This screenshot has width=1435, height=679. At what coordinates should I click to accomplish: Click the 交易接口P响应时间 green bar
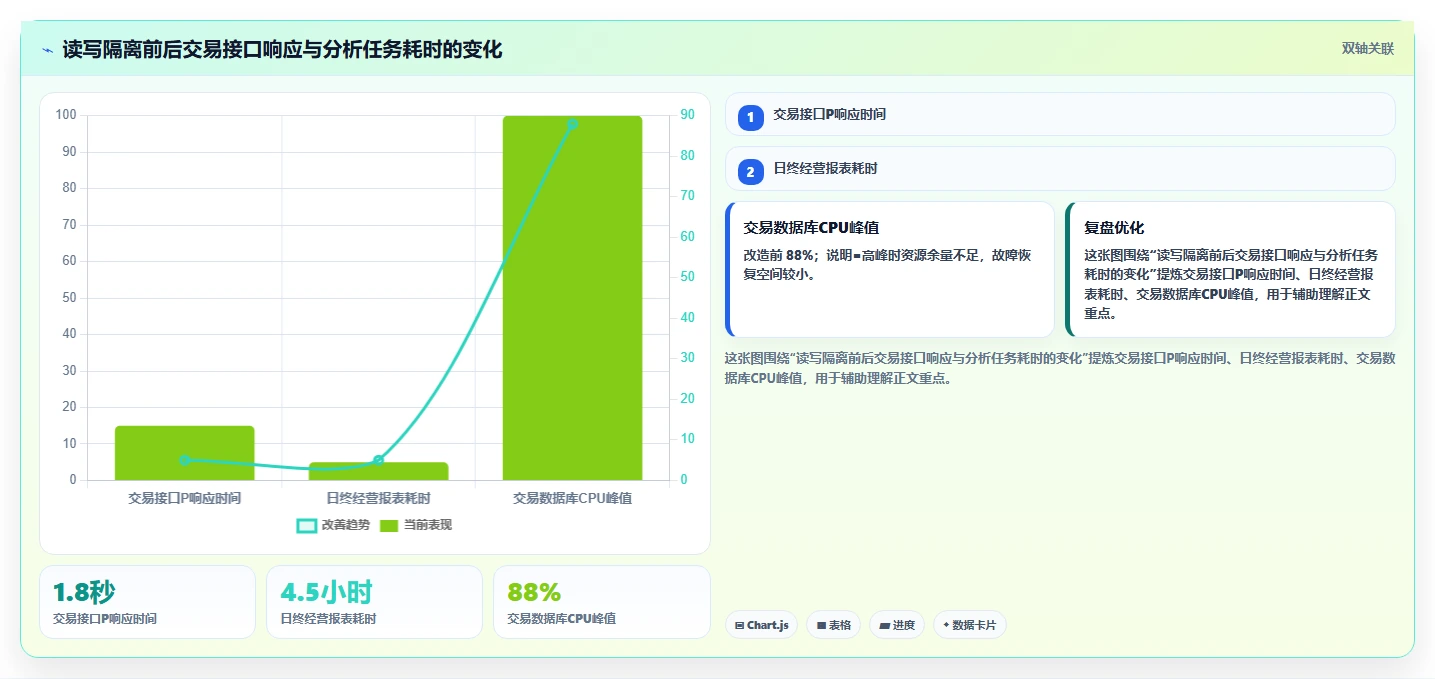tap(184, 453)
